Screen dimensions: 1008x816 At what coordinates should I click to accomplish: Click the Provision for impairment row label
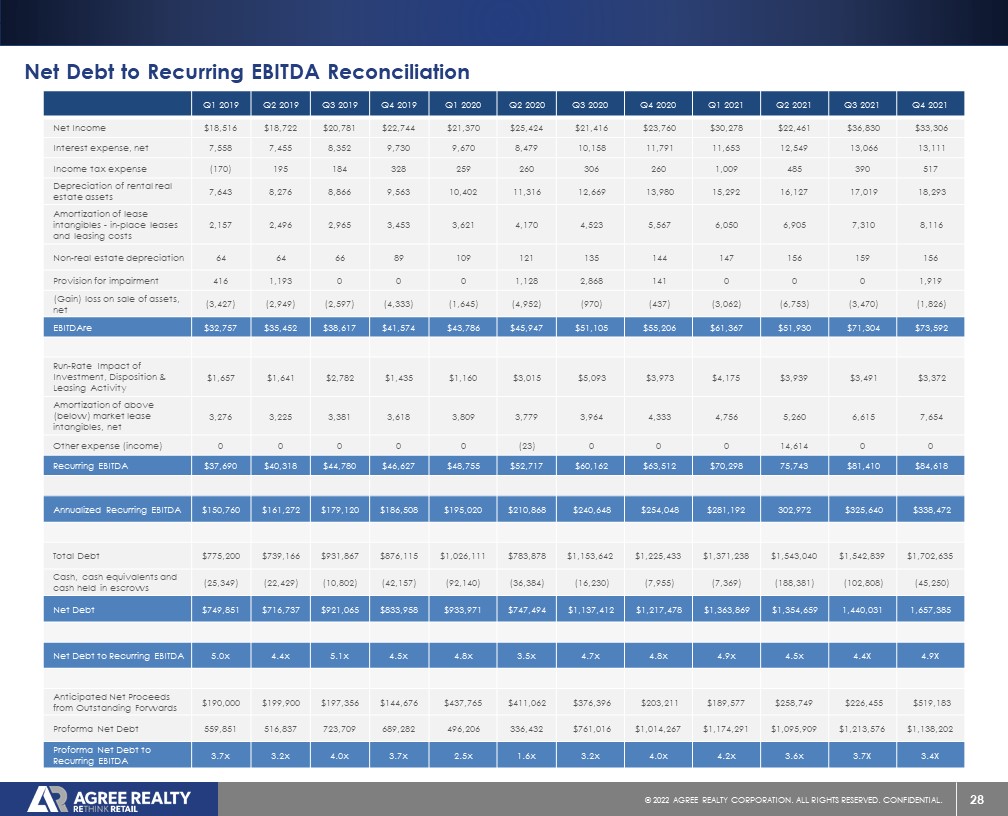pyautogui.click(x=105, y=281)
